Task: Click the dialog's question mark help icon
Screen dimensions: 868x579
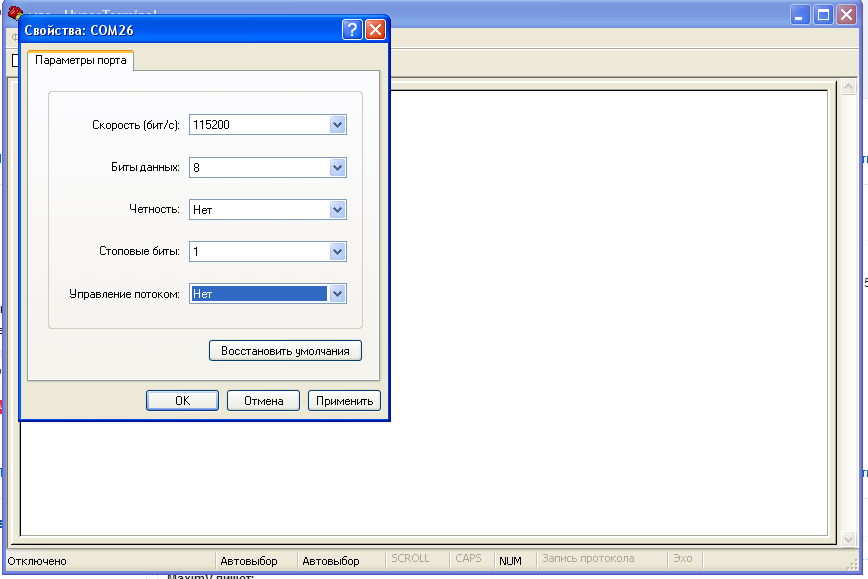Action: click(352, 30)
